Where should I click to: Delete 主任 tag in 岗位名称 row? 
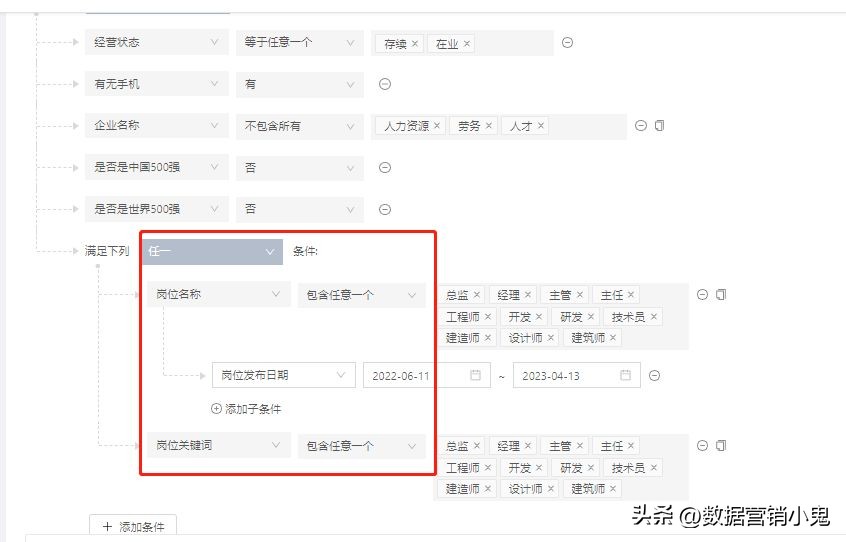point(631,295)
